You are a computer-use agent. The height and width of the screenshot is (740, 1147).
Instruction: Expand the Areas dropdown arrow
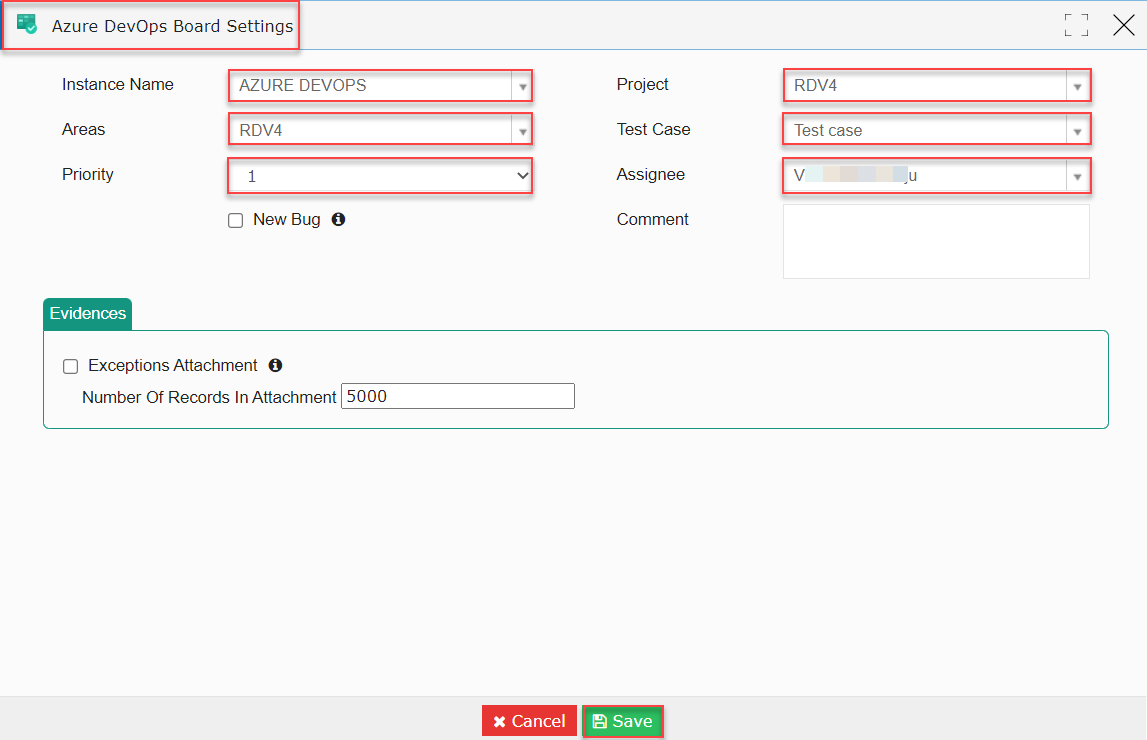pos(522,131)
